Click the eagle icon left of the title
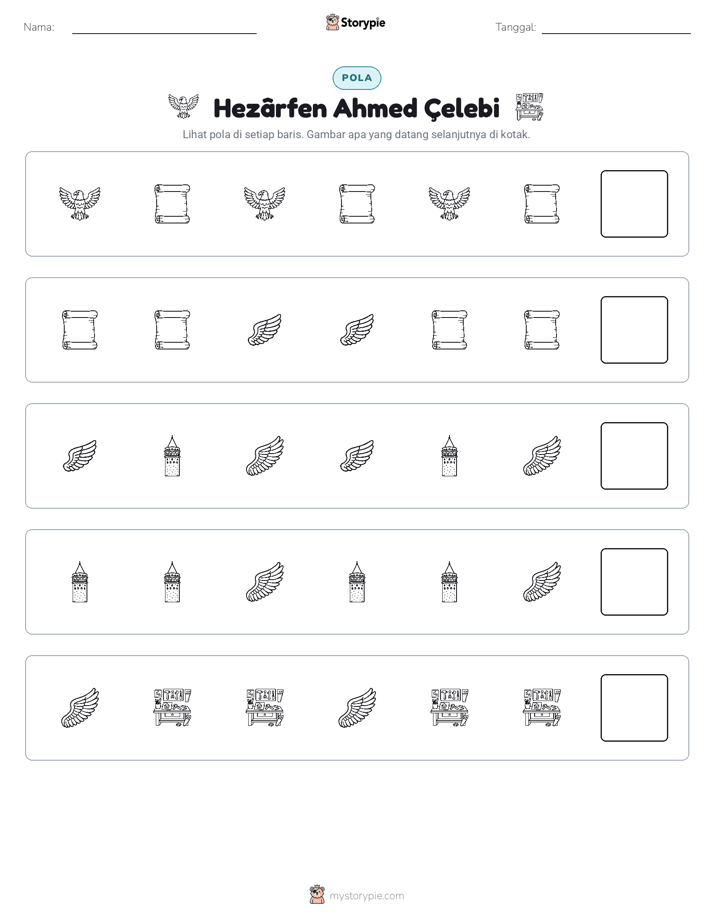The height and width of the screenshot is (924, 714). [183, 107]
